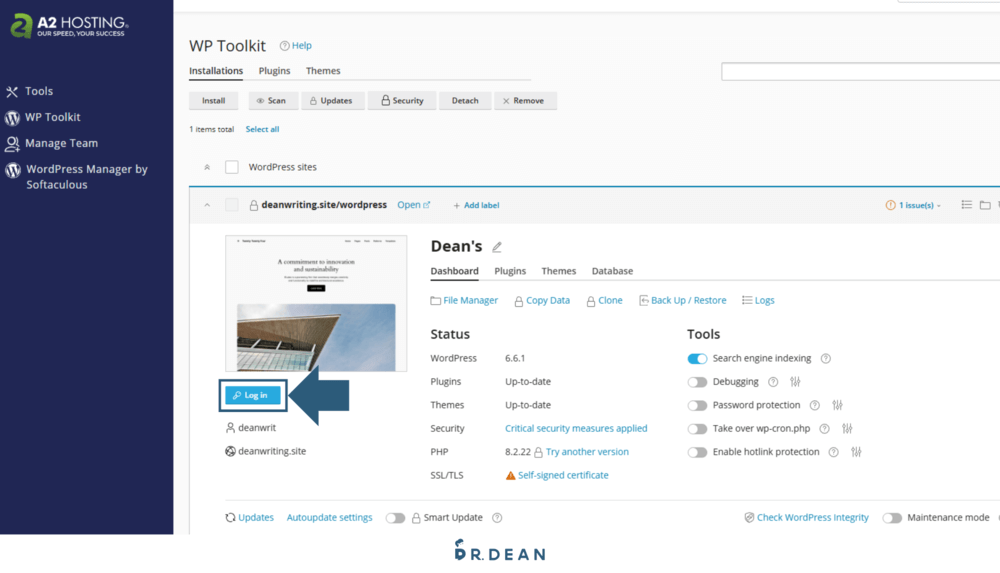
Task: Toggle Smart Update on
Action: (395, 518)
